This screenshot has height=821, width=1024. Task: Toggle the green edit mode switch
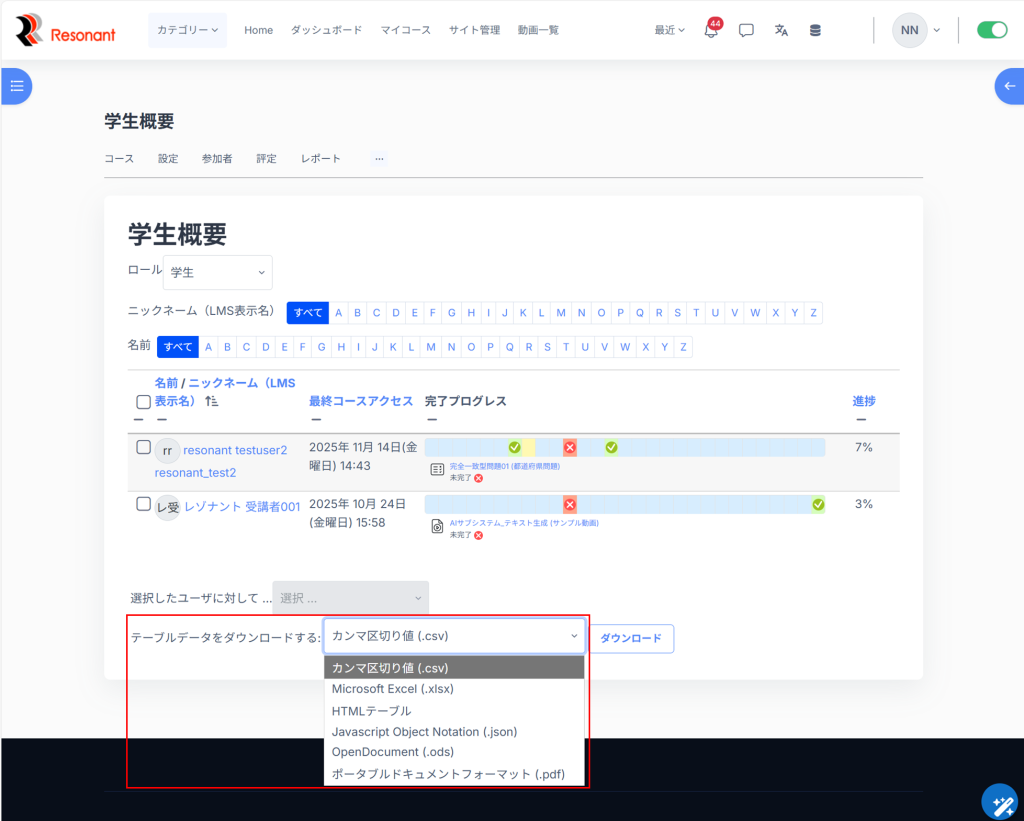(992, 30)
